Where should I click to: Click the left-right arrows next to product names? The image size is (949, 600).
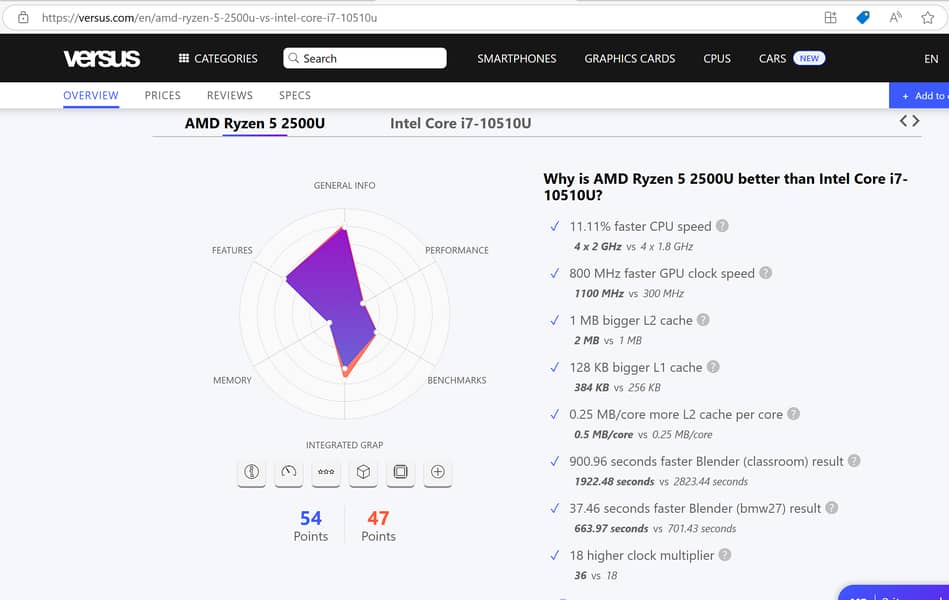909,121
